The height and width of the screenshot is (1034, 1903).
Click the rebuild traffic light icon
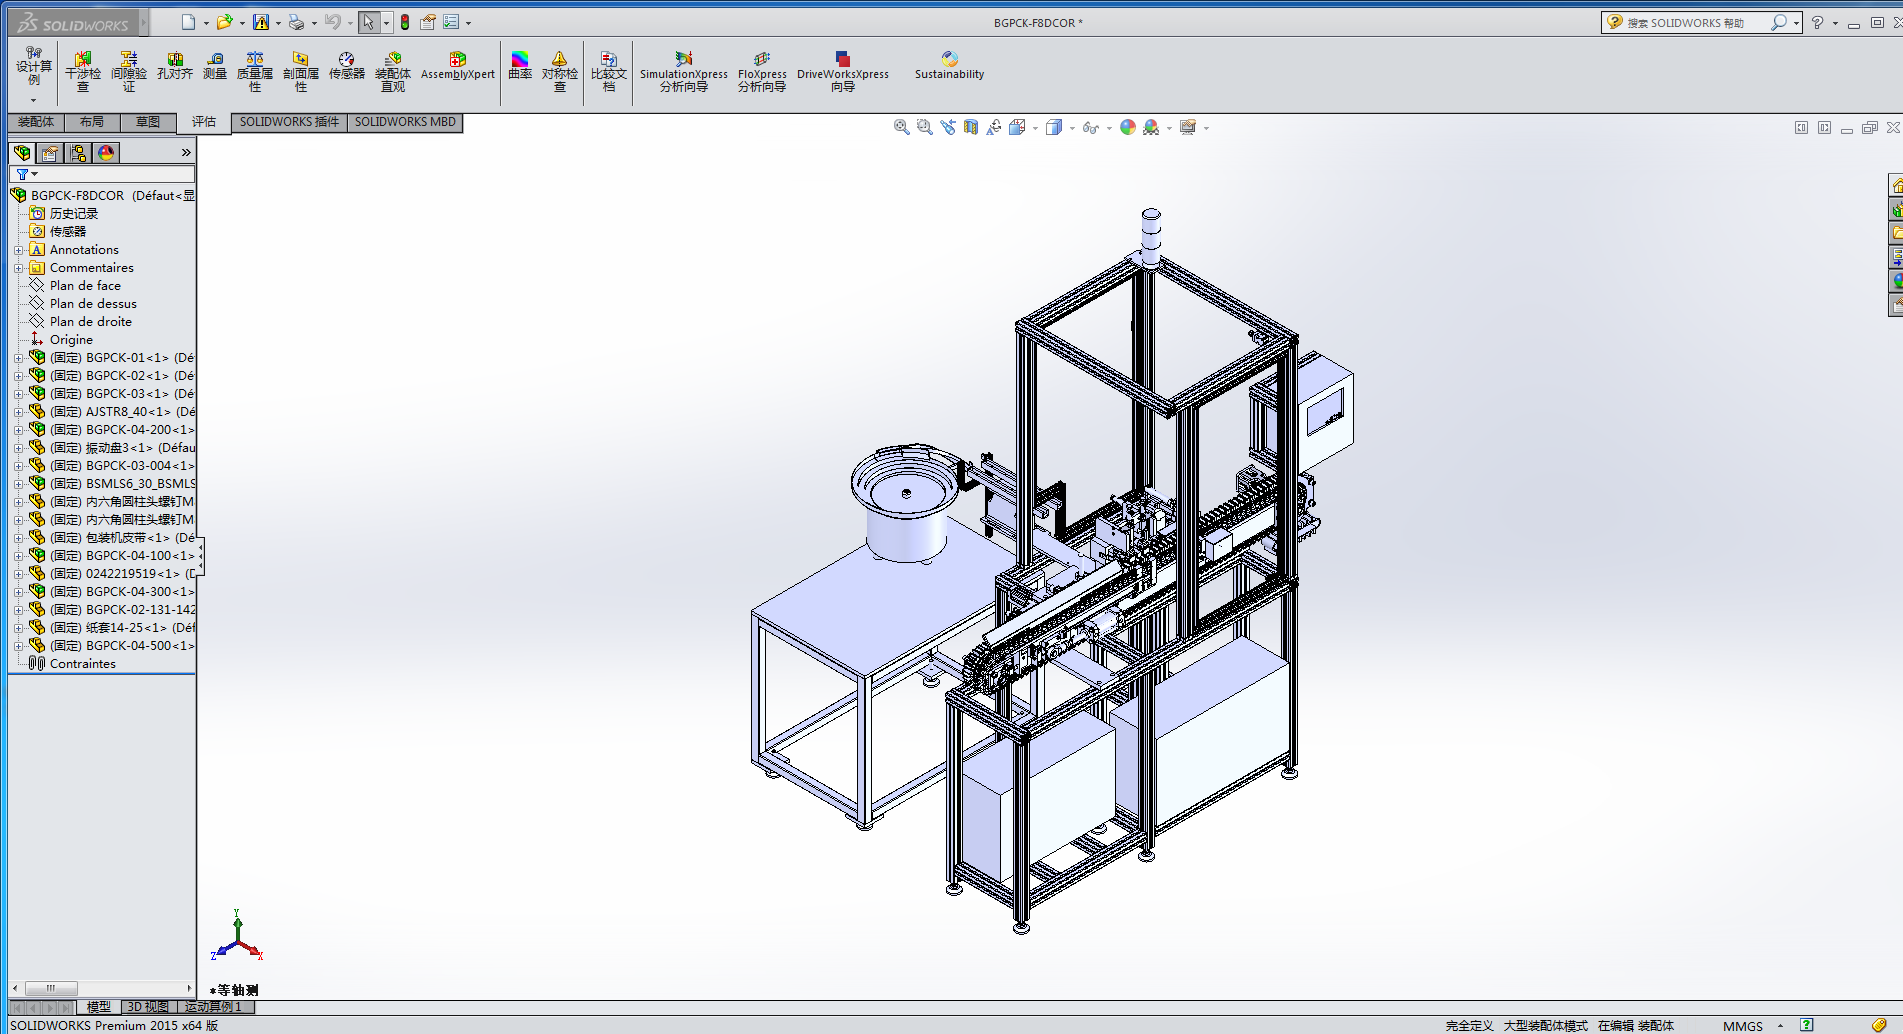pos(405,22)
